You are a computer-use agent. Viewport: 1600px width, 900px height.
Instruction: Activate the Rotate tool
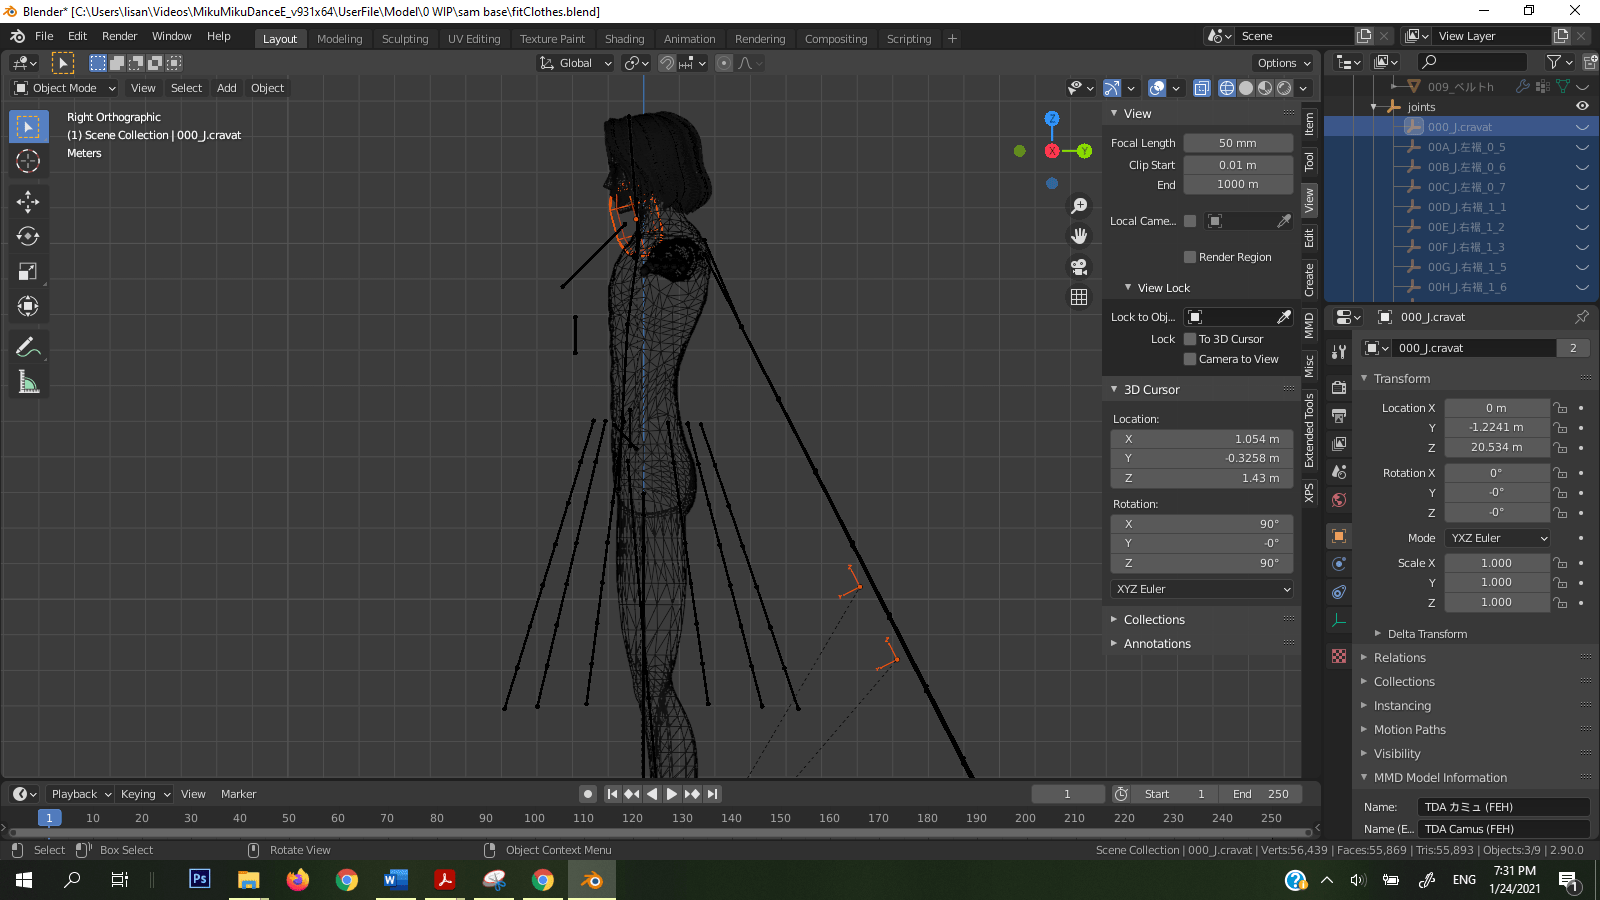pos(28,236)
